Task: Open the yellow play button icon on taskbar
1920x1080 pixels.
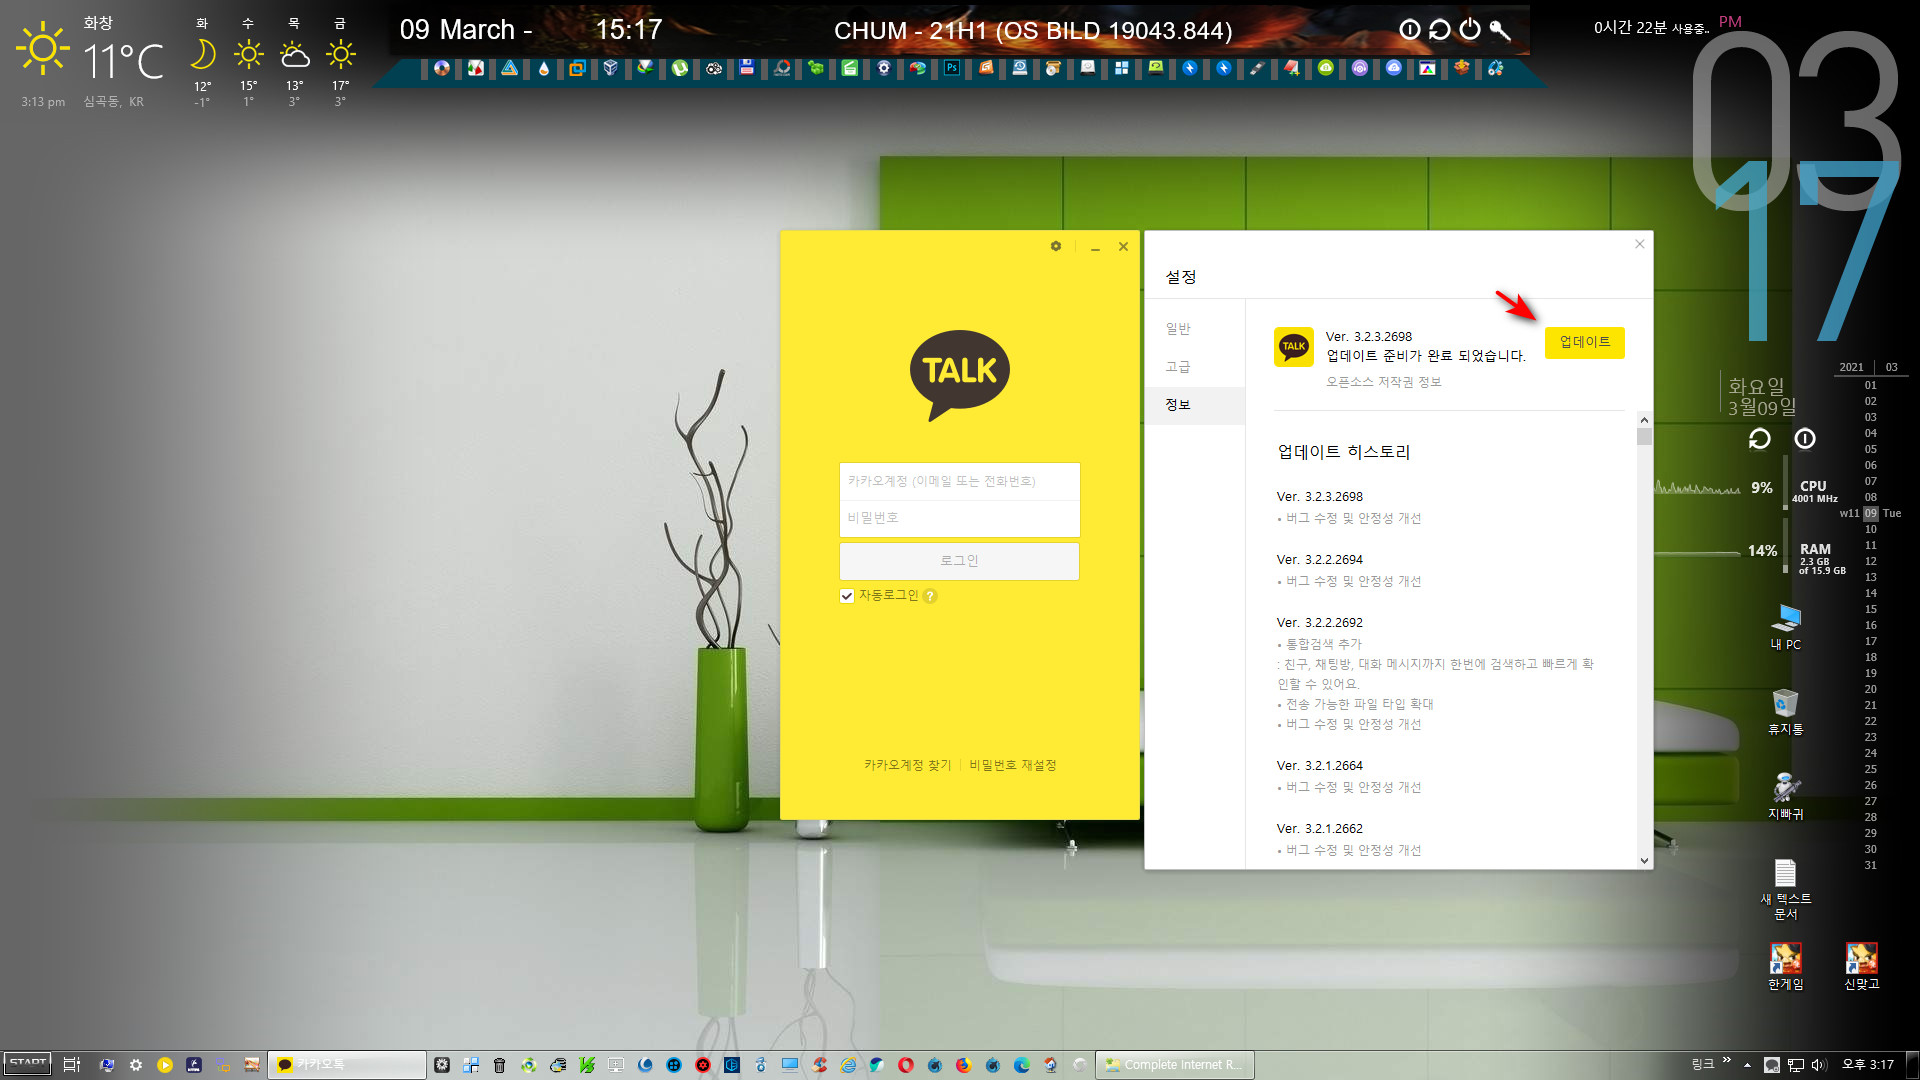Action: (x=165, y=1064)
